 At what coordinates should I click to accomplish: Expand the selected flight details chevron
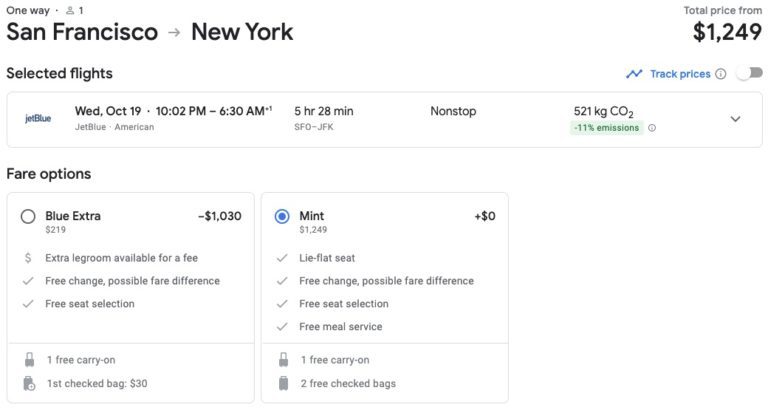(x=735, y=119)
